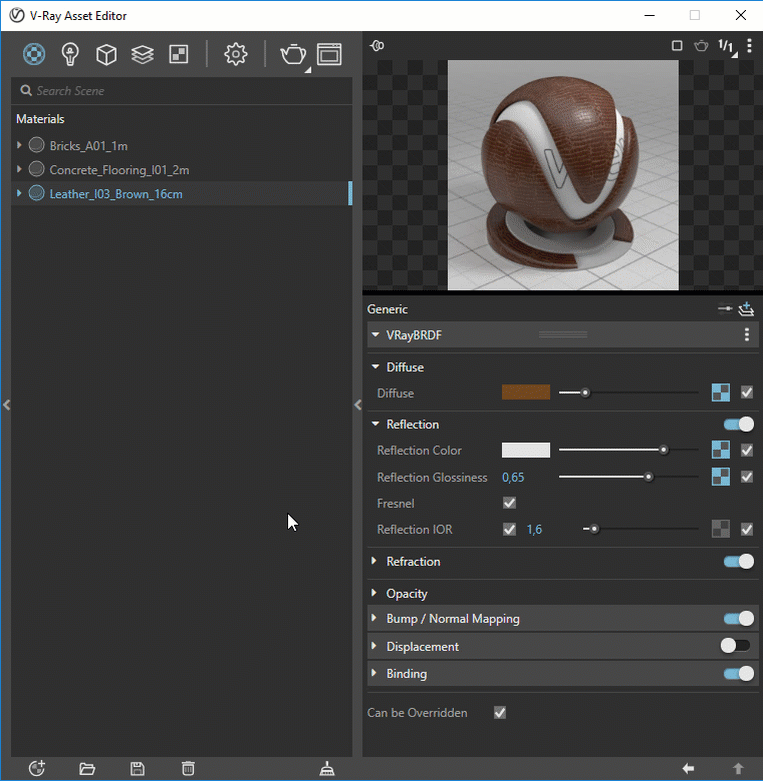Select the Leather_I03_Brown_16cm material
This screenshot has height=781, width=763.
point(181,193)
